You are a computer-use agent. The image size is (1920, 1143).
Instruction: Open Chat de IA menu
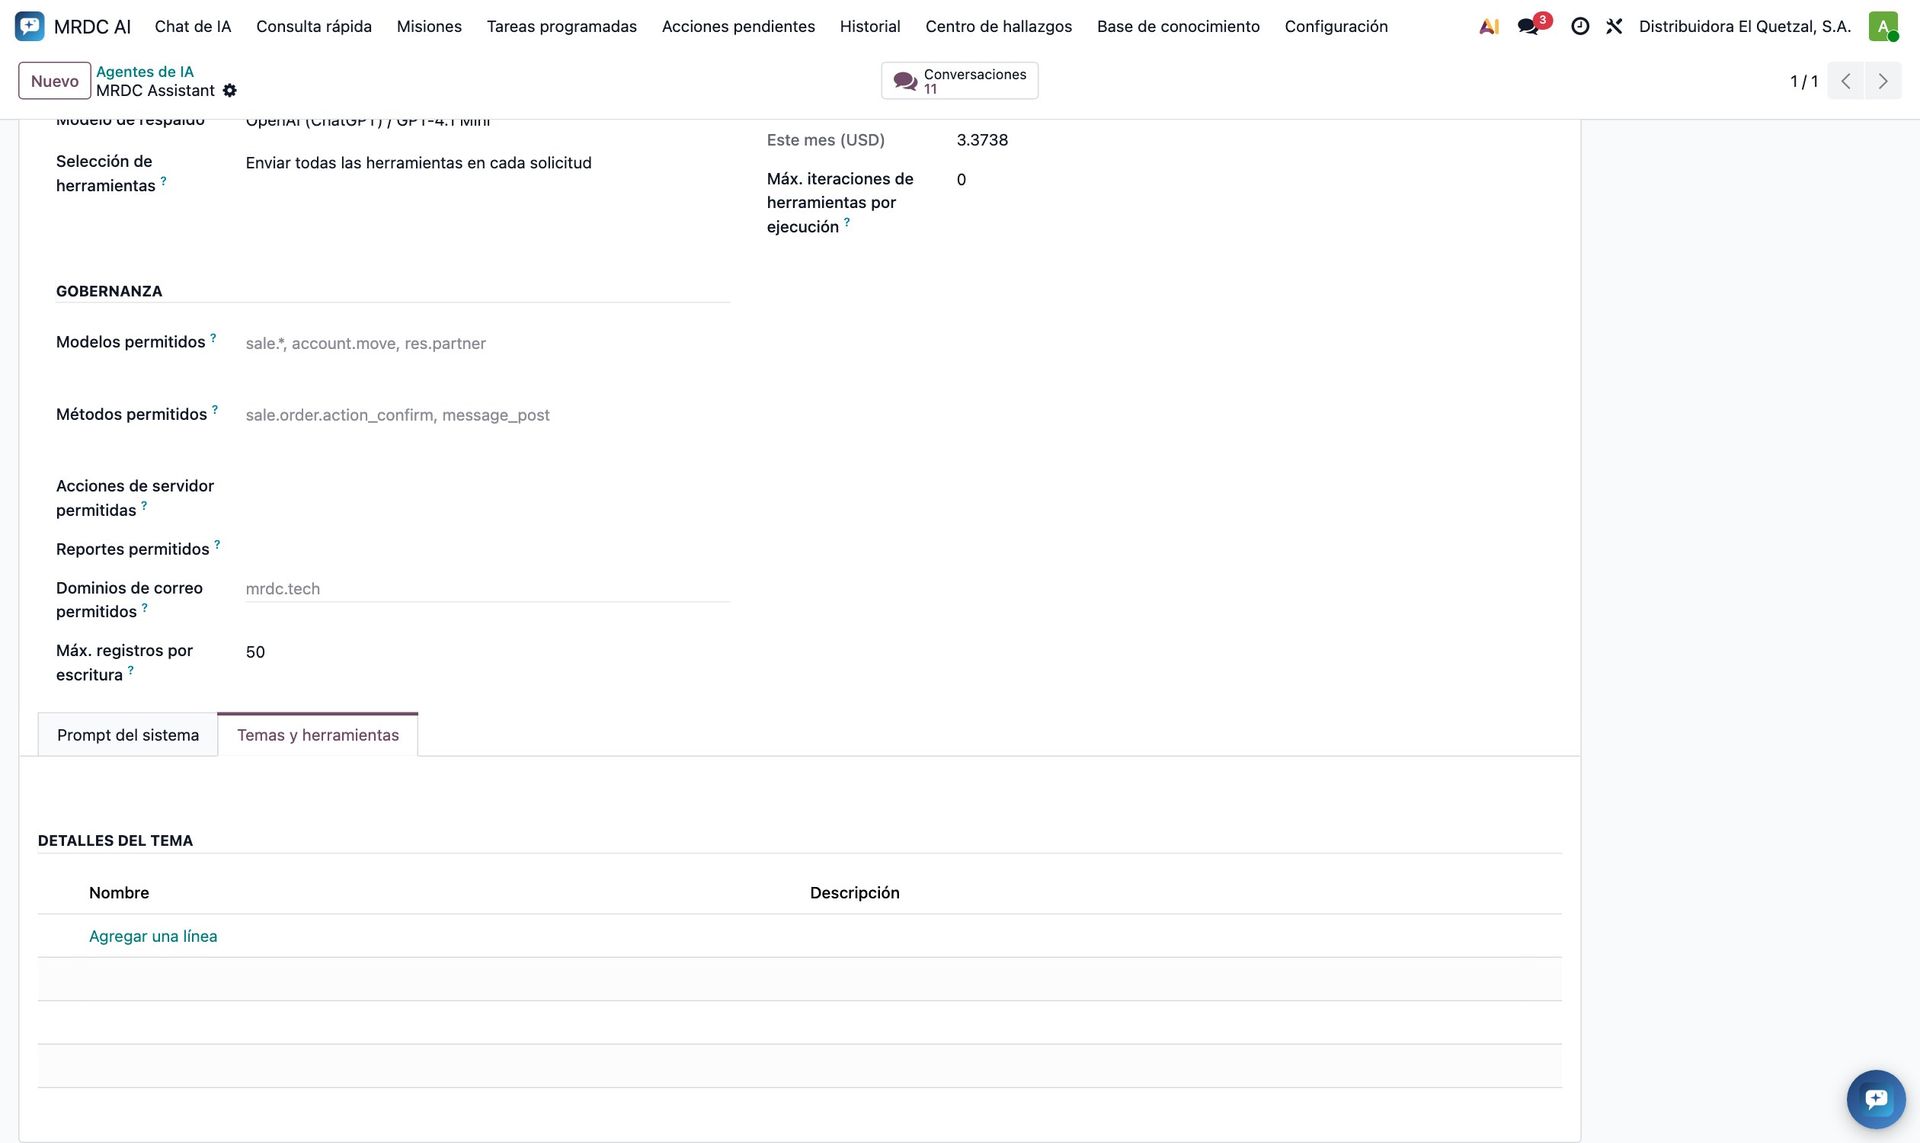pos(193,27)
